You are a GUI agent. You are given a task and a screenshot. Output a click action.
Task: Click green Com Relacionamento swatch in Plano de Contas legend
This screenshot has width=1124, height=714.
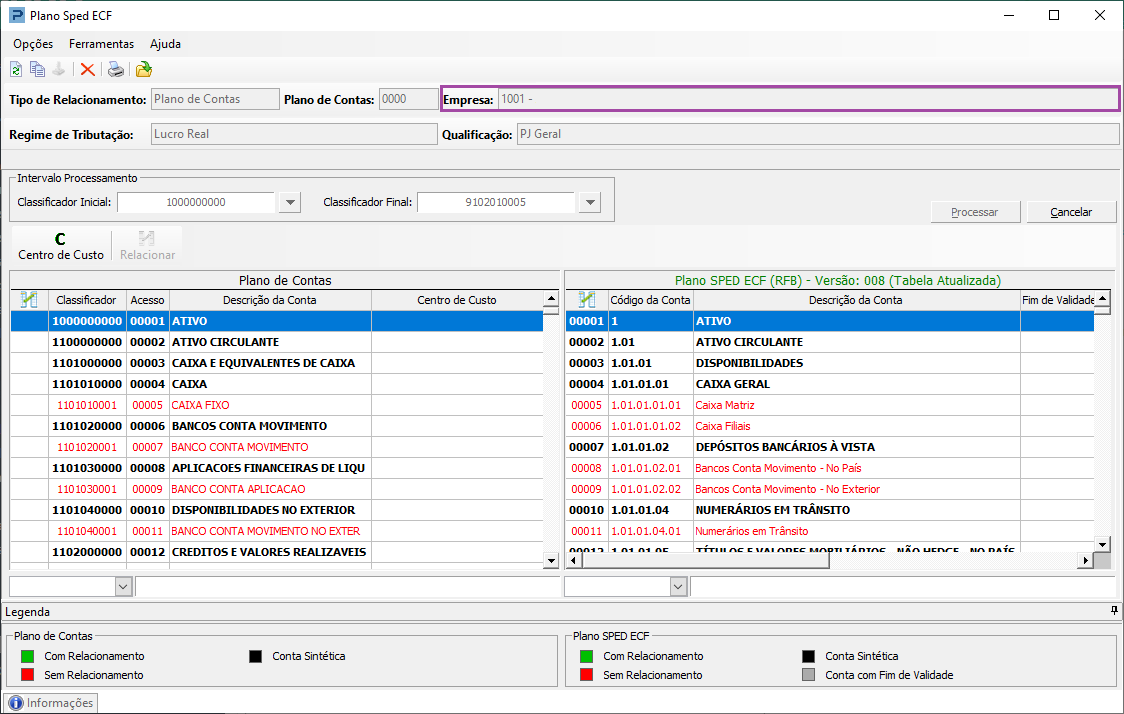28,656
